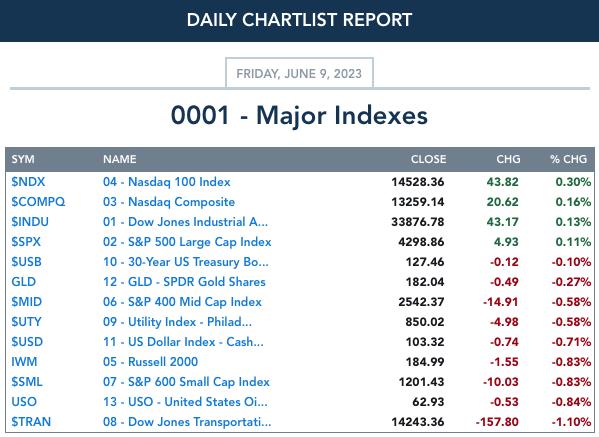Open the Russell 2000 name link
This screenshot has width=599, height=437.
tap(151, 362)
